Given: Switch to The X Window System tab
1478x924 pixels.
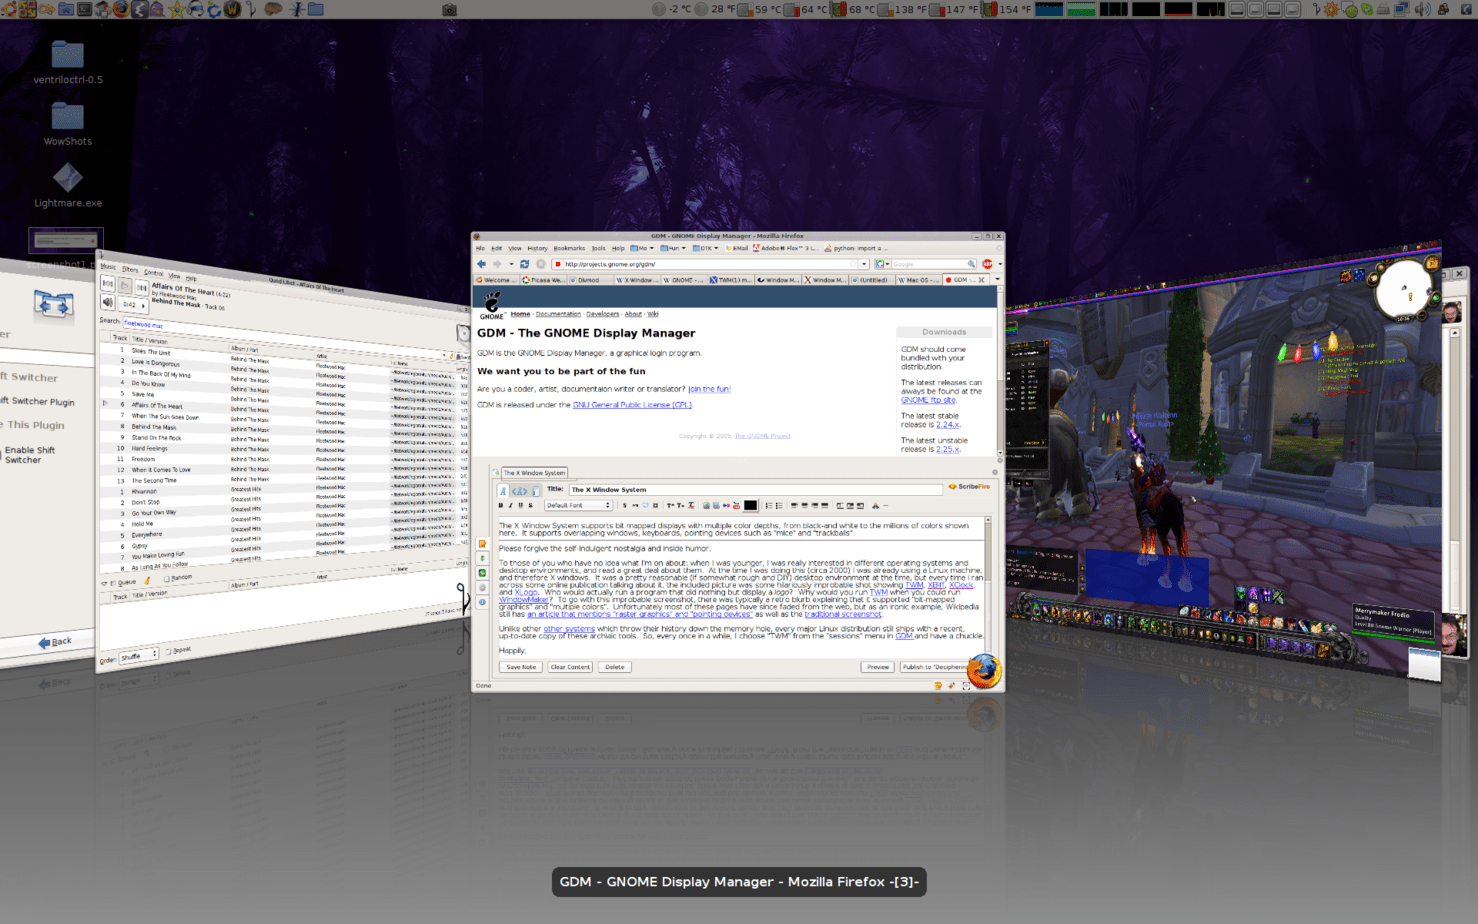Looking at the screenshot, I should [533, 472].
